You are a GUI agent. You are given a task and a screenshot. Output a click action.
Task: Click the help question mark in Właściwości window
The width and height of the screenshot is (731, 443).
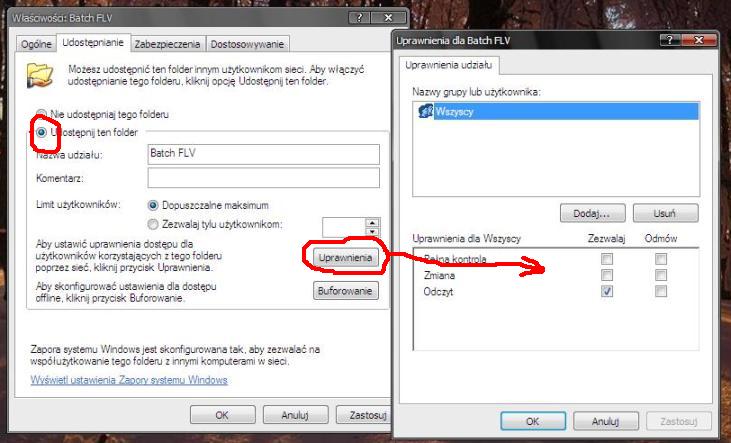click(359, 18)
